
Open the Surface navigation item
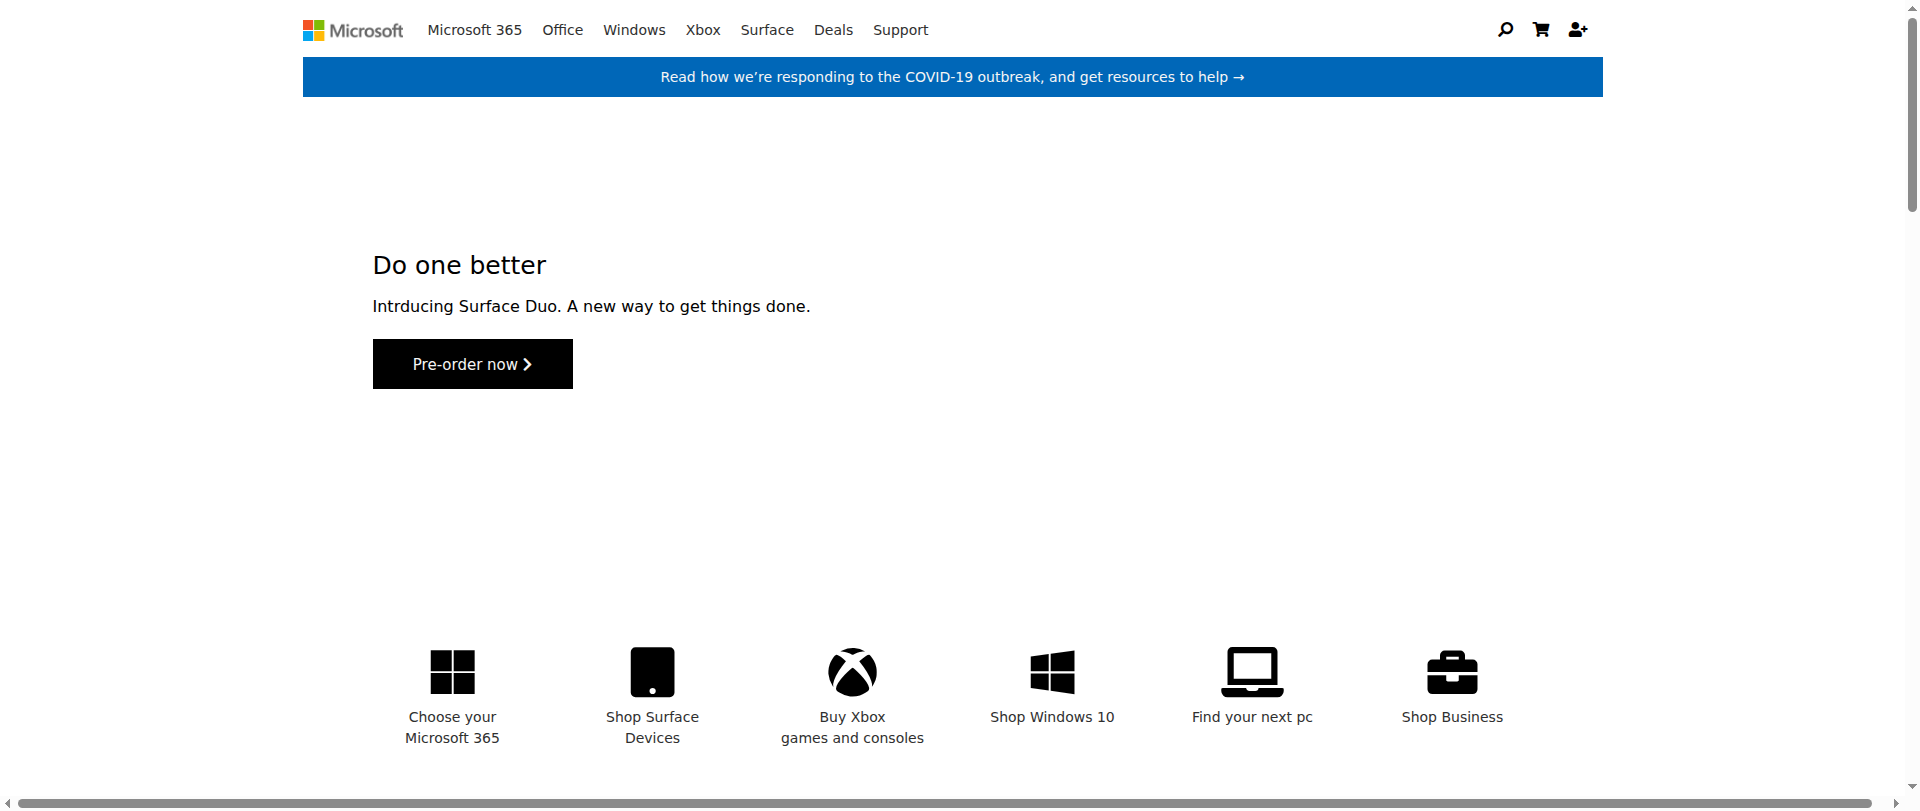(767, 30)
